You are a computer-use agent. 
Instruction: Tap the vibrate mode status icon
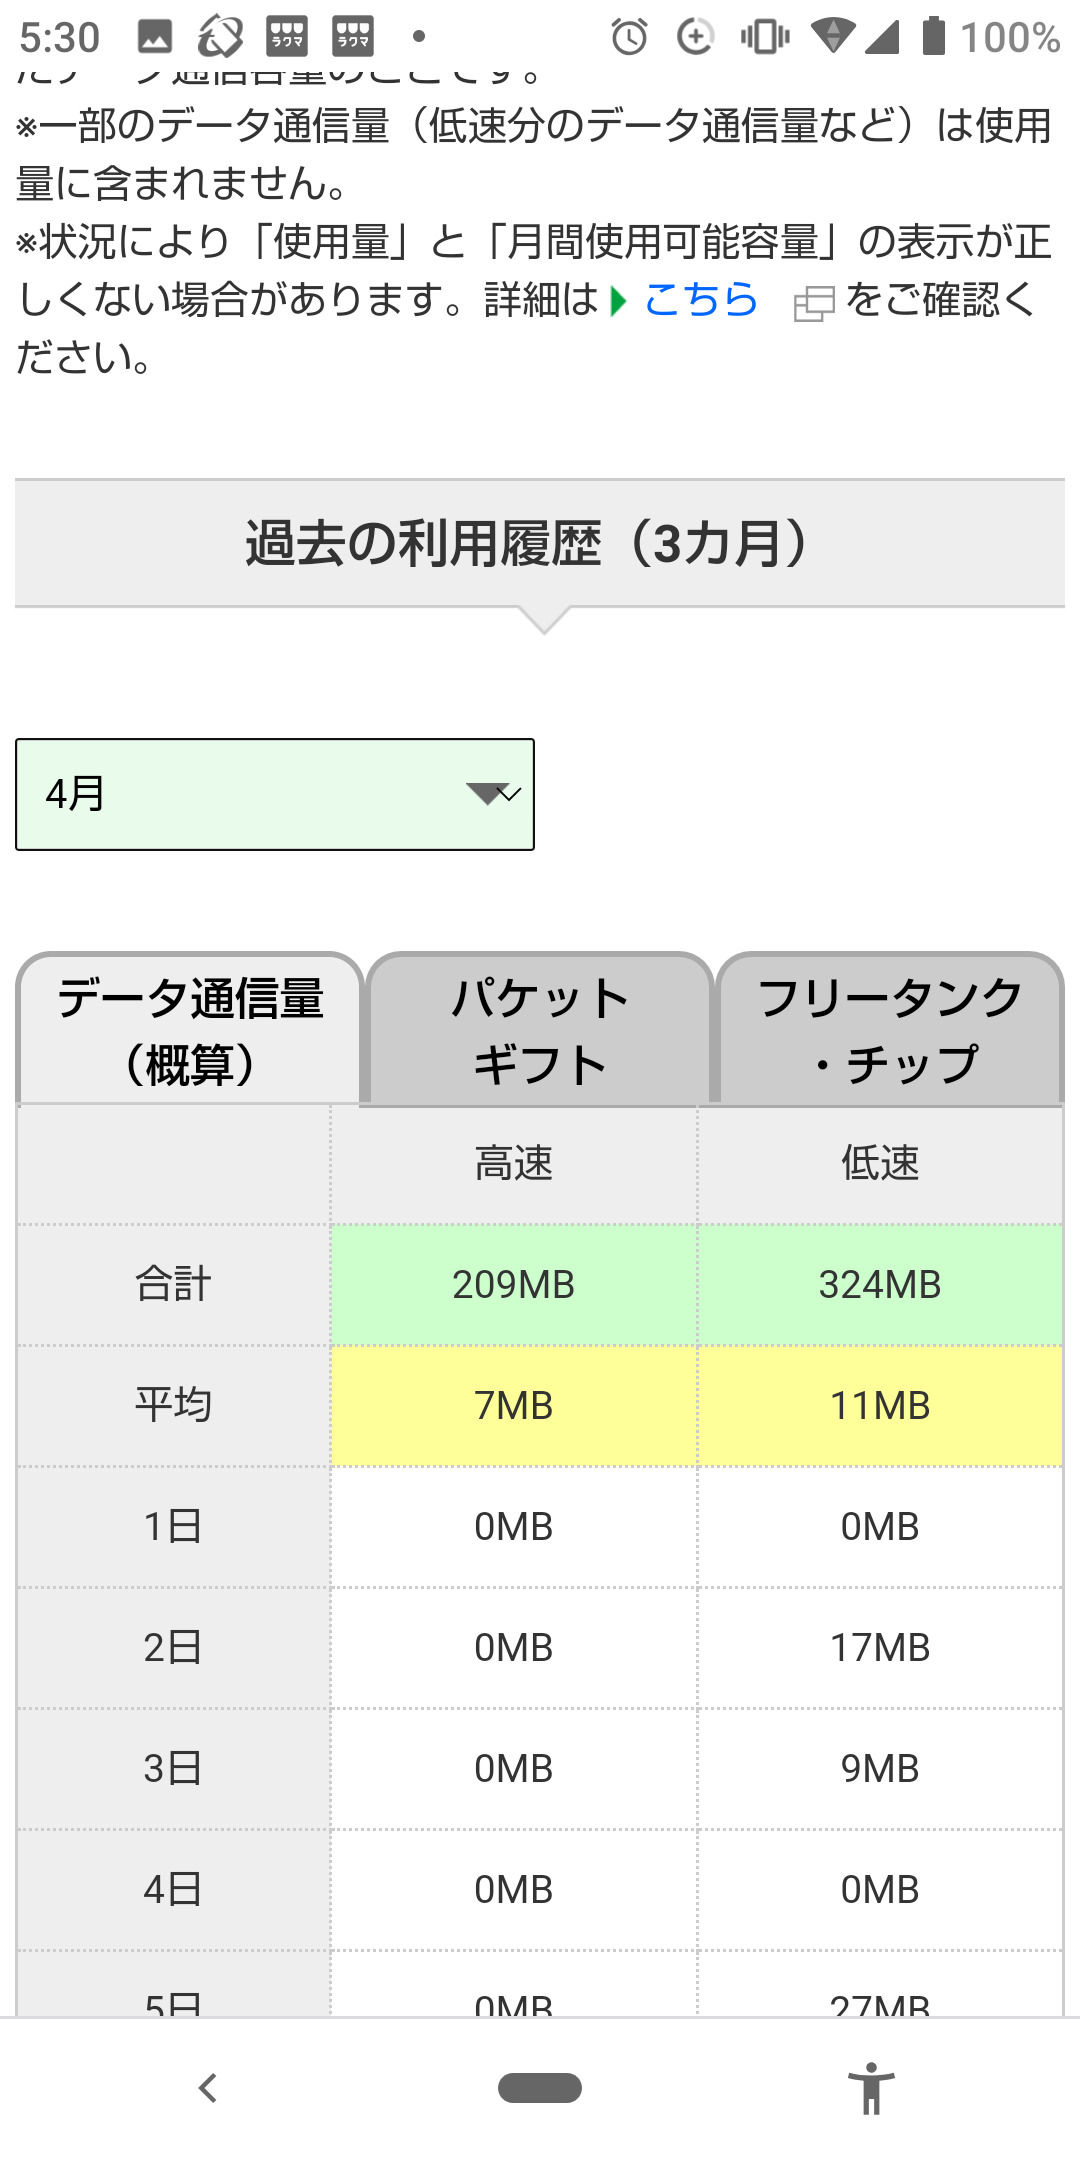[x=765, y=37]
